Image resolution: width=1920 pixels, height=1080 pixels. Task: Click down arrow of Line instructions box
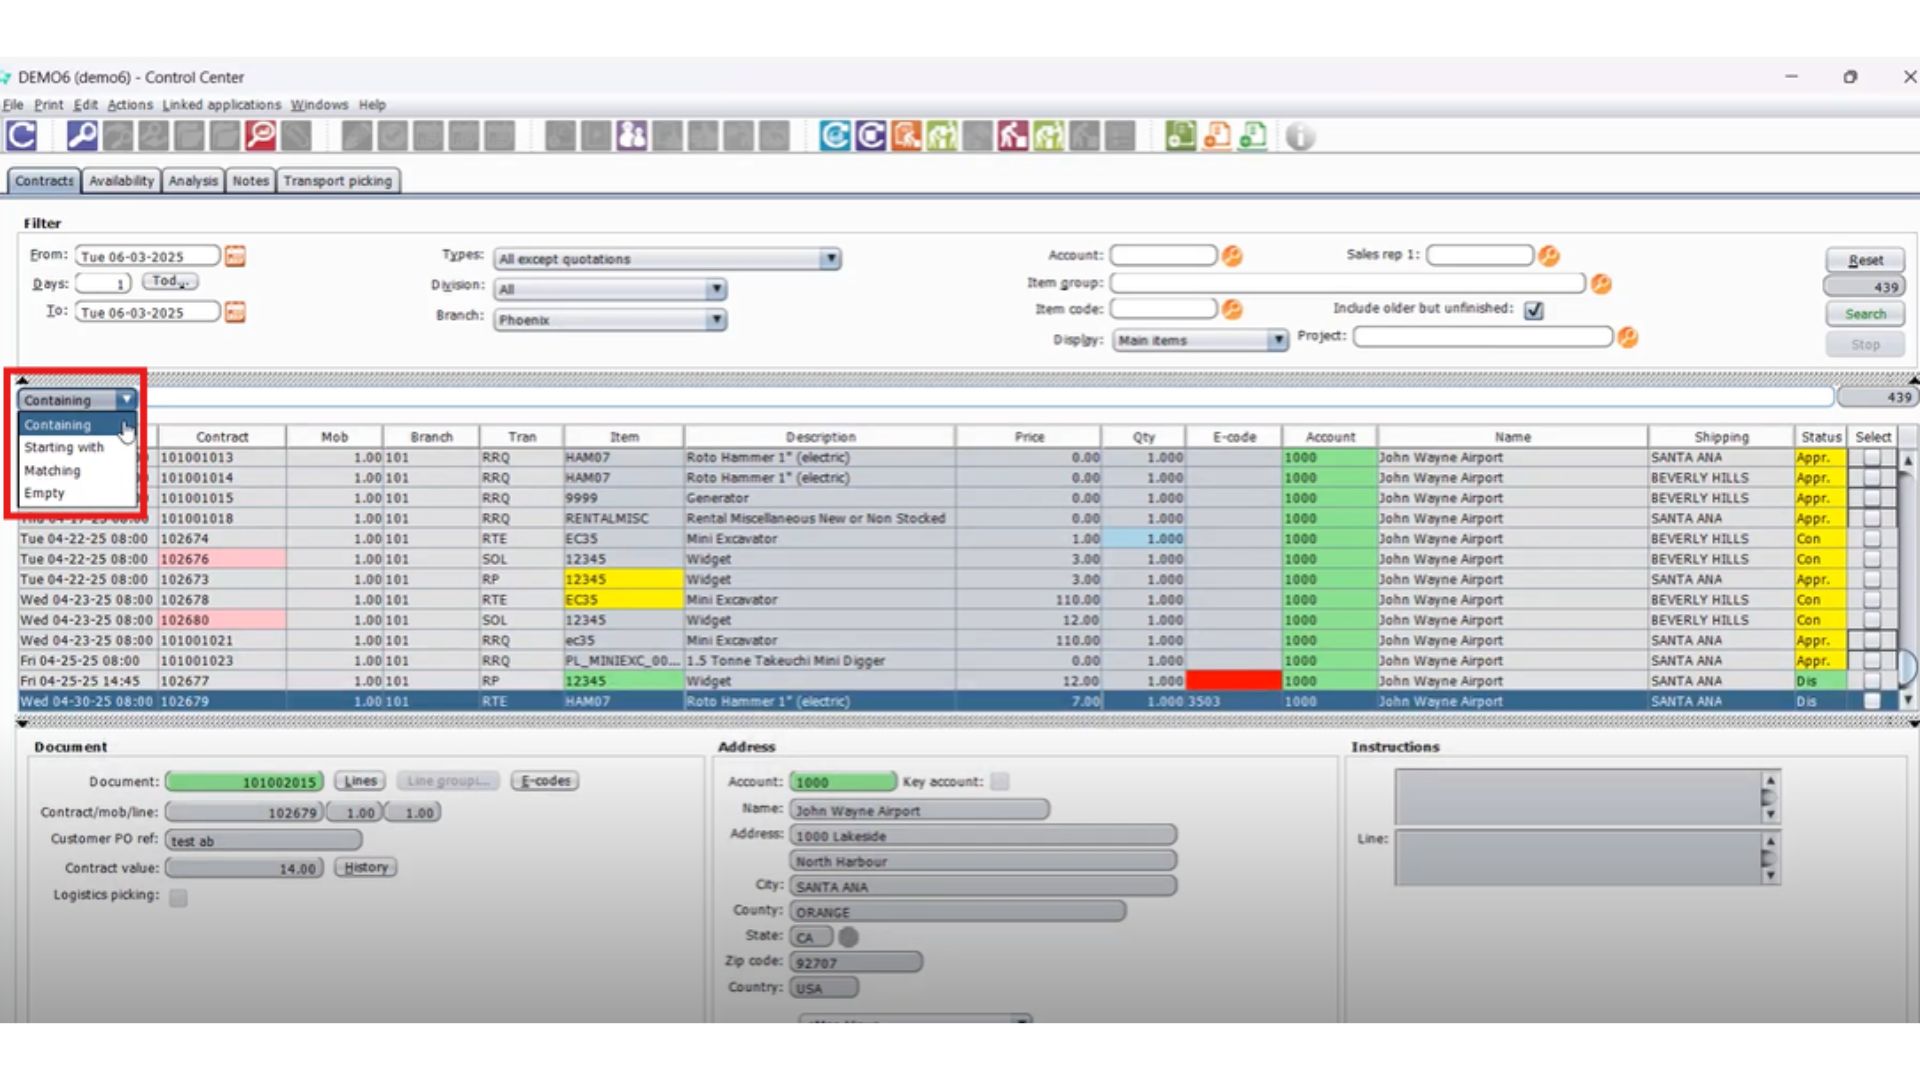point(1770,875)
